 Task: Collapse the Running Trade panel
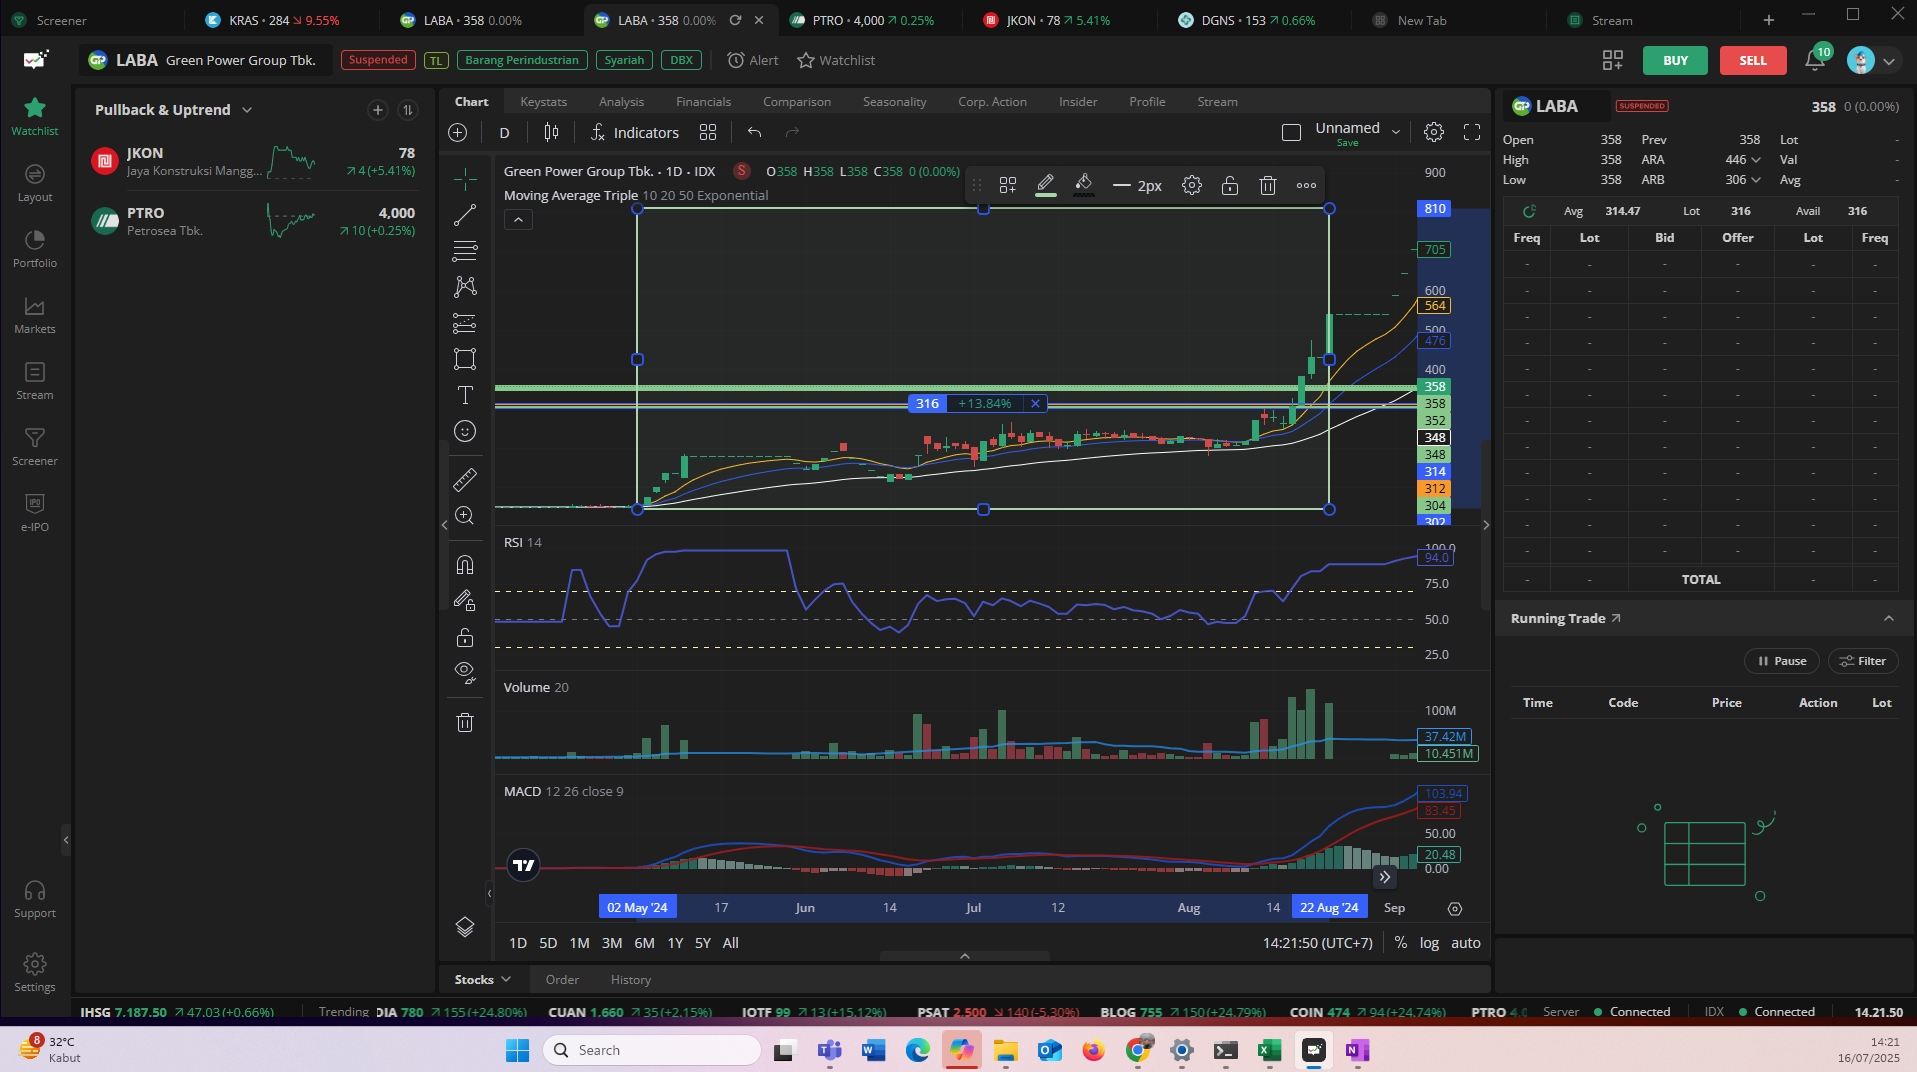[1889, 619]
